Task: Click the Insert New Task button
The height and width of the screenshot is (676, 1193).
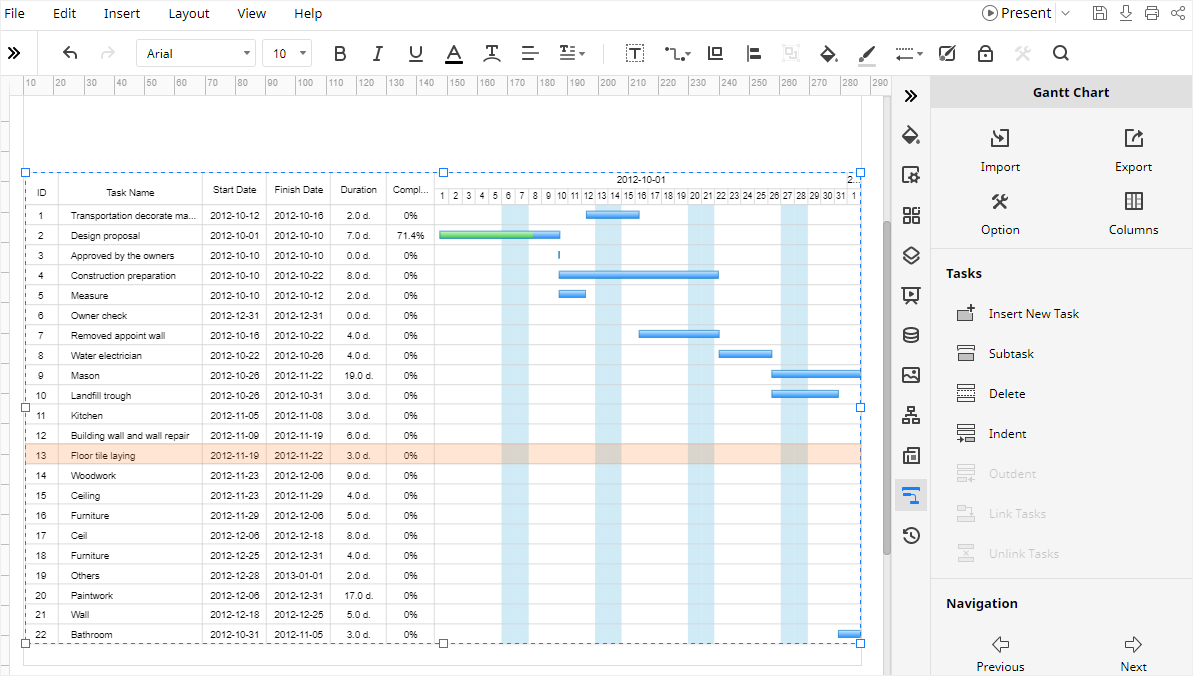Action: (1031, 313)
